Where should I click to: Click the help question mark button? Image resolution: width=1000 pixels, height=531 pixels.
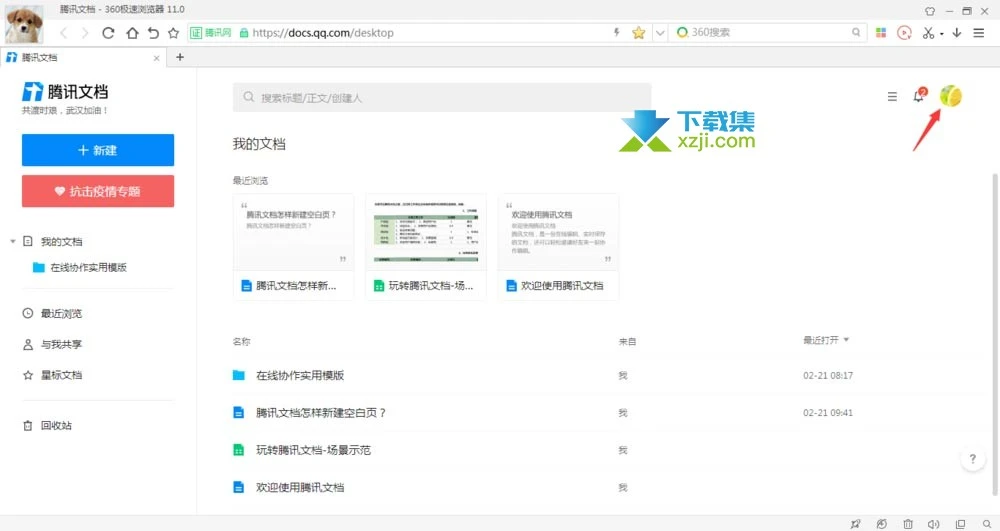pos(973,458)
